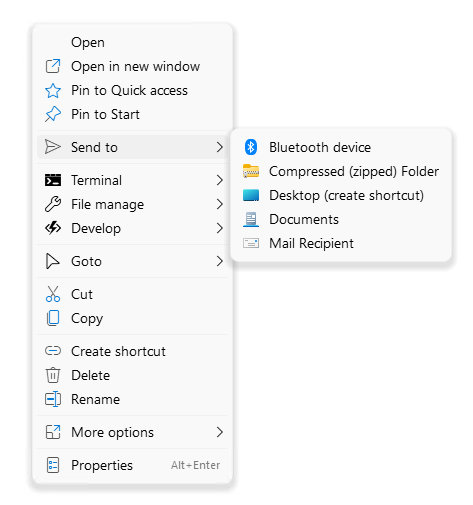Screen dimensions: 473x505
Task: Click the scissors Cut icon
Action: [53, 294]
